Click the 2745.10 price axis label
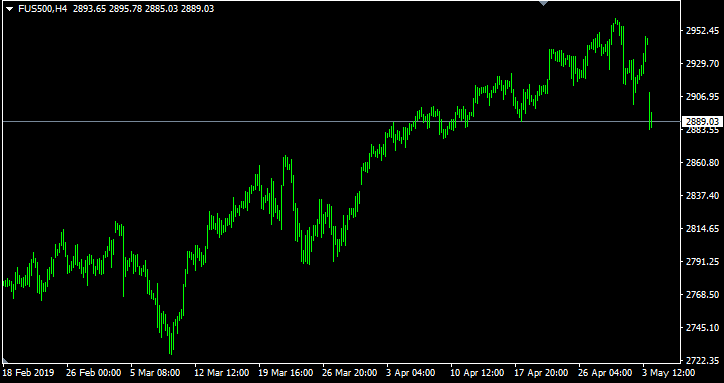Viewport: 724px width, 383px height. (702, 328)
